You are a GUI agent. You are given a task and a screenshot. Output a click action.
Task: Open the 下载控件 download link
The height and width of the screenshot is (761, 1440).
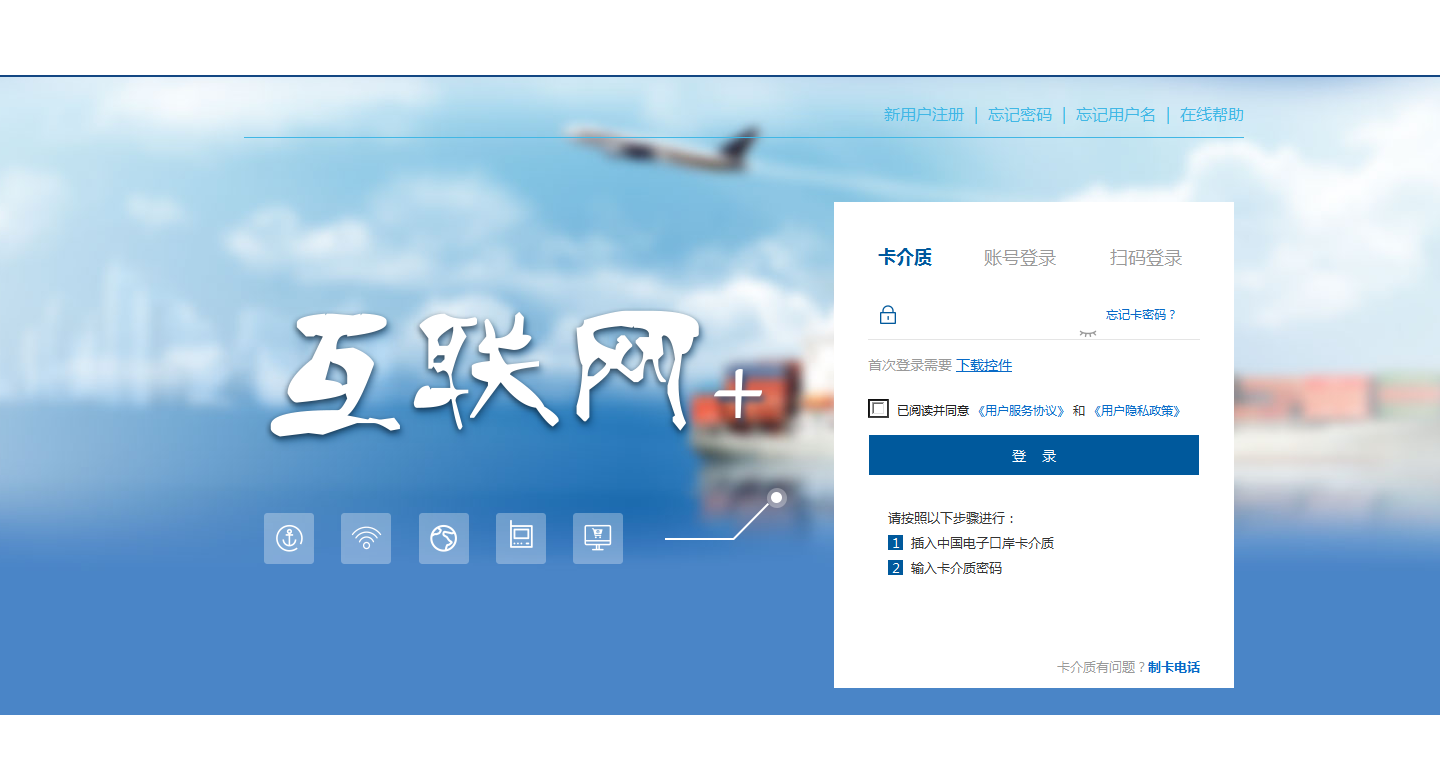coord(983,365)
